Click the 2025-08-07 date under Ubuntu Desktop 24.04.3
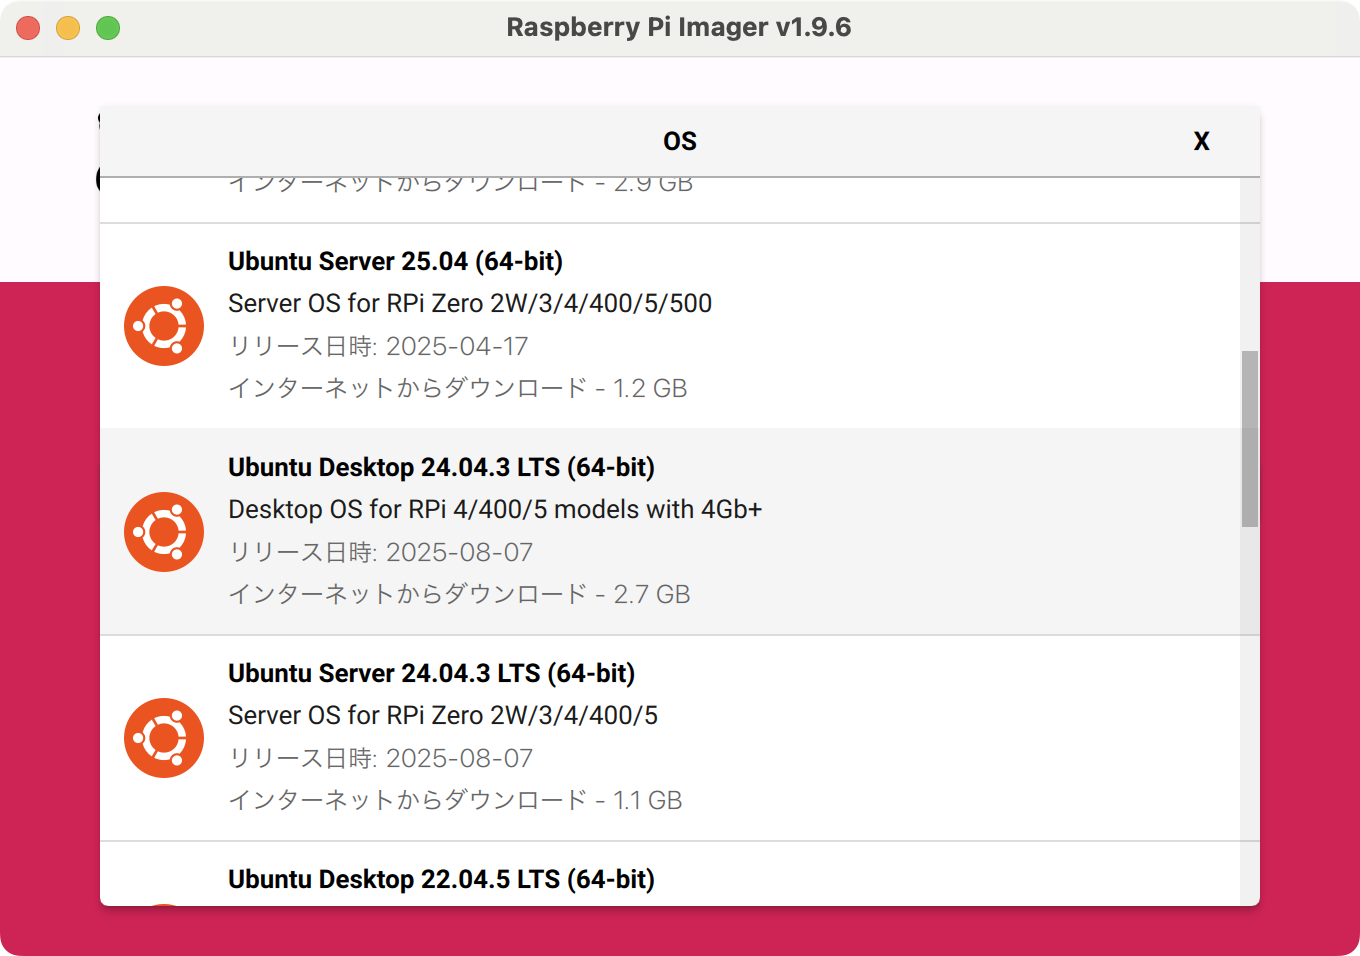 click(x=459, y=552)
